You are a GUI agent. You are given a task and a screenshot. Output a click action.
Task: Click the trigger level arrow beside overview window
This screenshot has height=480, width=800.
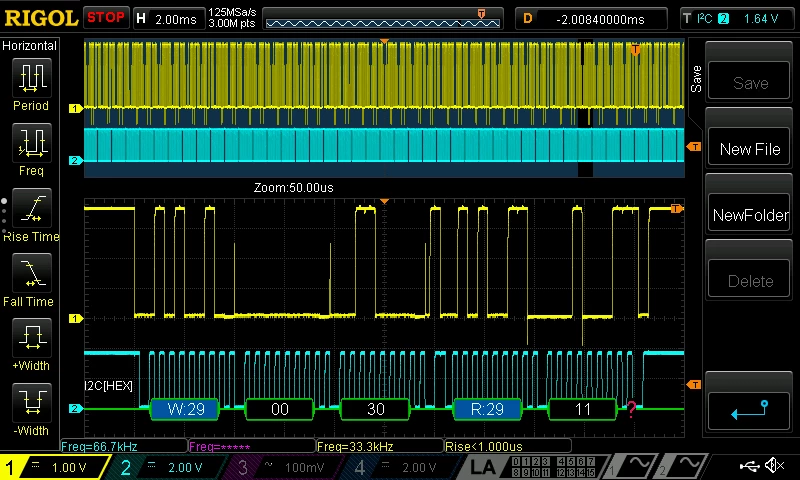(x=694, y=147)
